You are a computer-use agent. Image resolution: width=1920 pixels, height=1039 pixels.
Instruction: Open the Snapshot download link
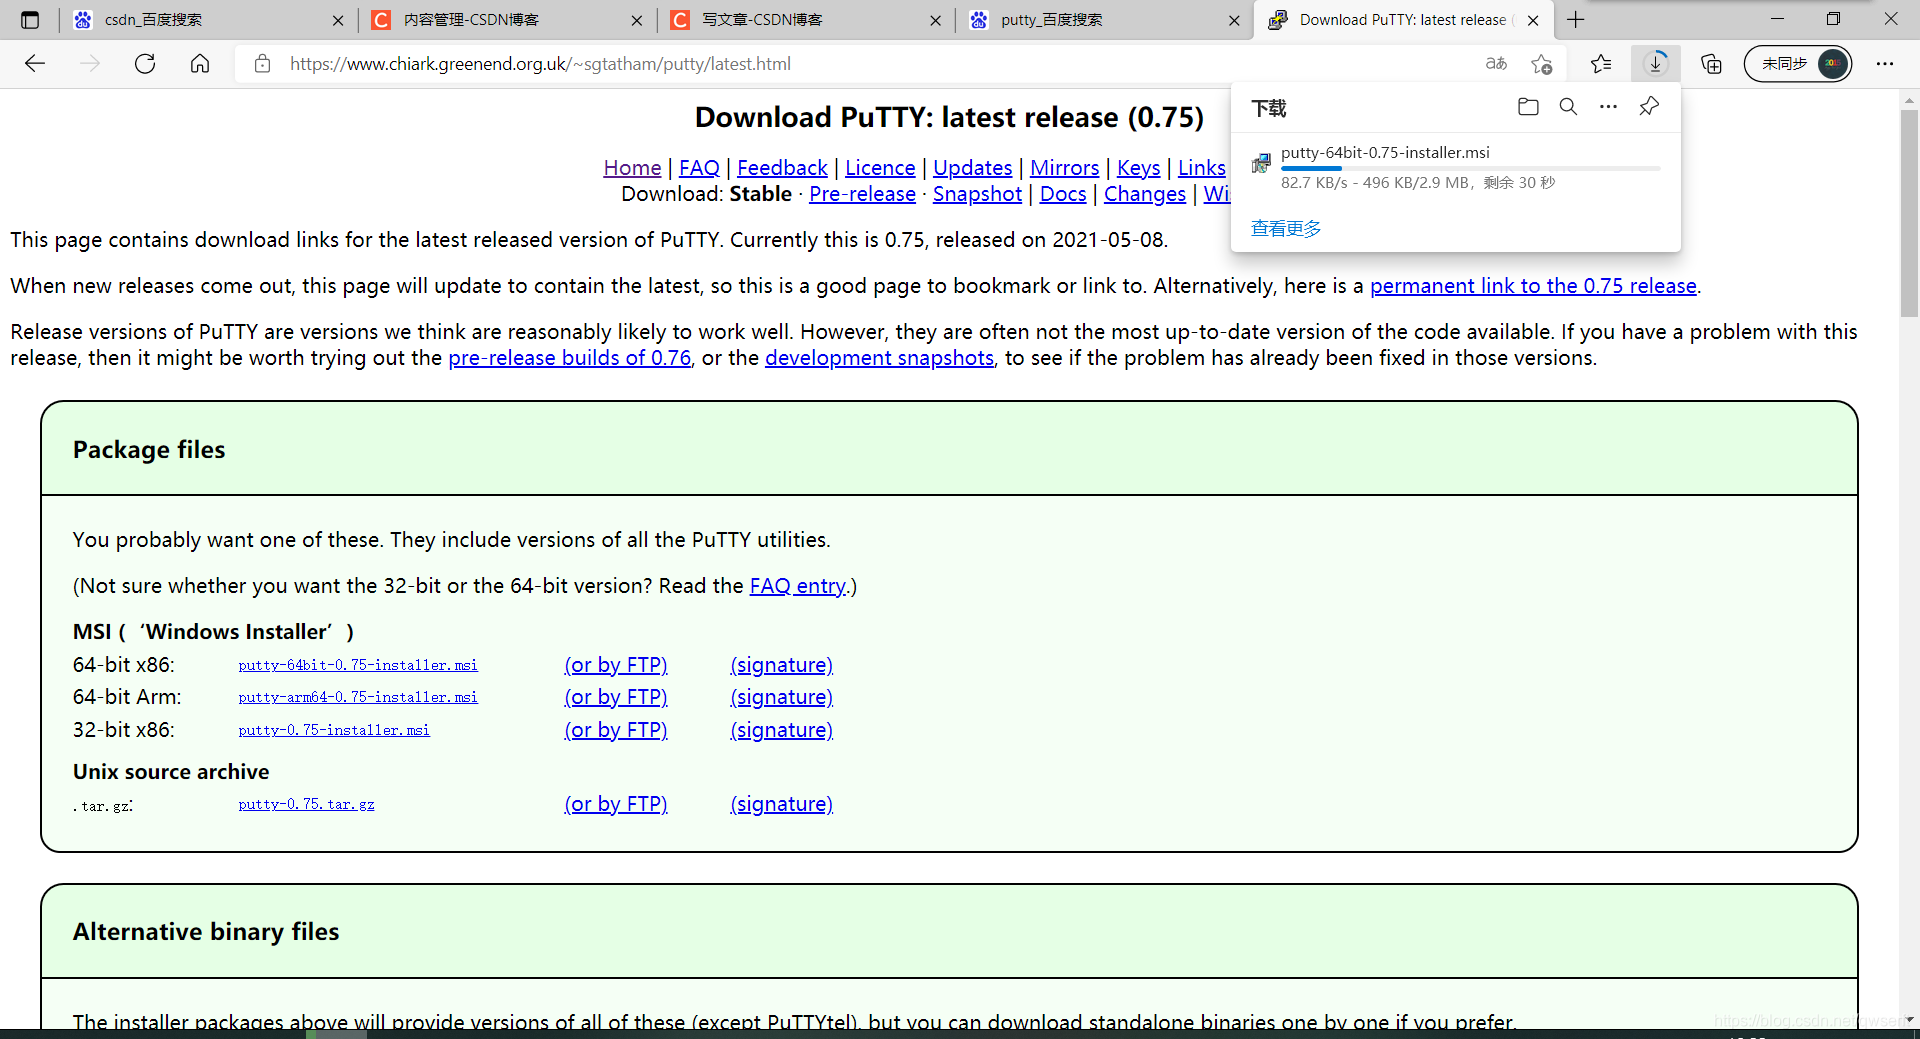(977, 194)
